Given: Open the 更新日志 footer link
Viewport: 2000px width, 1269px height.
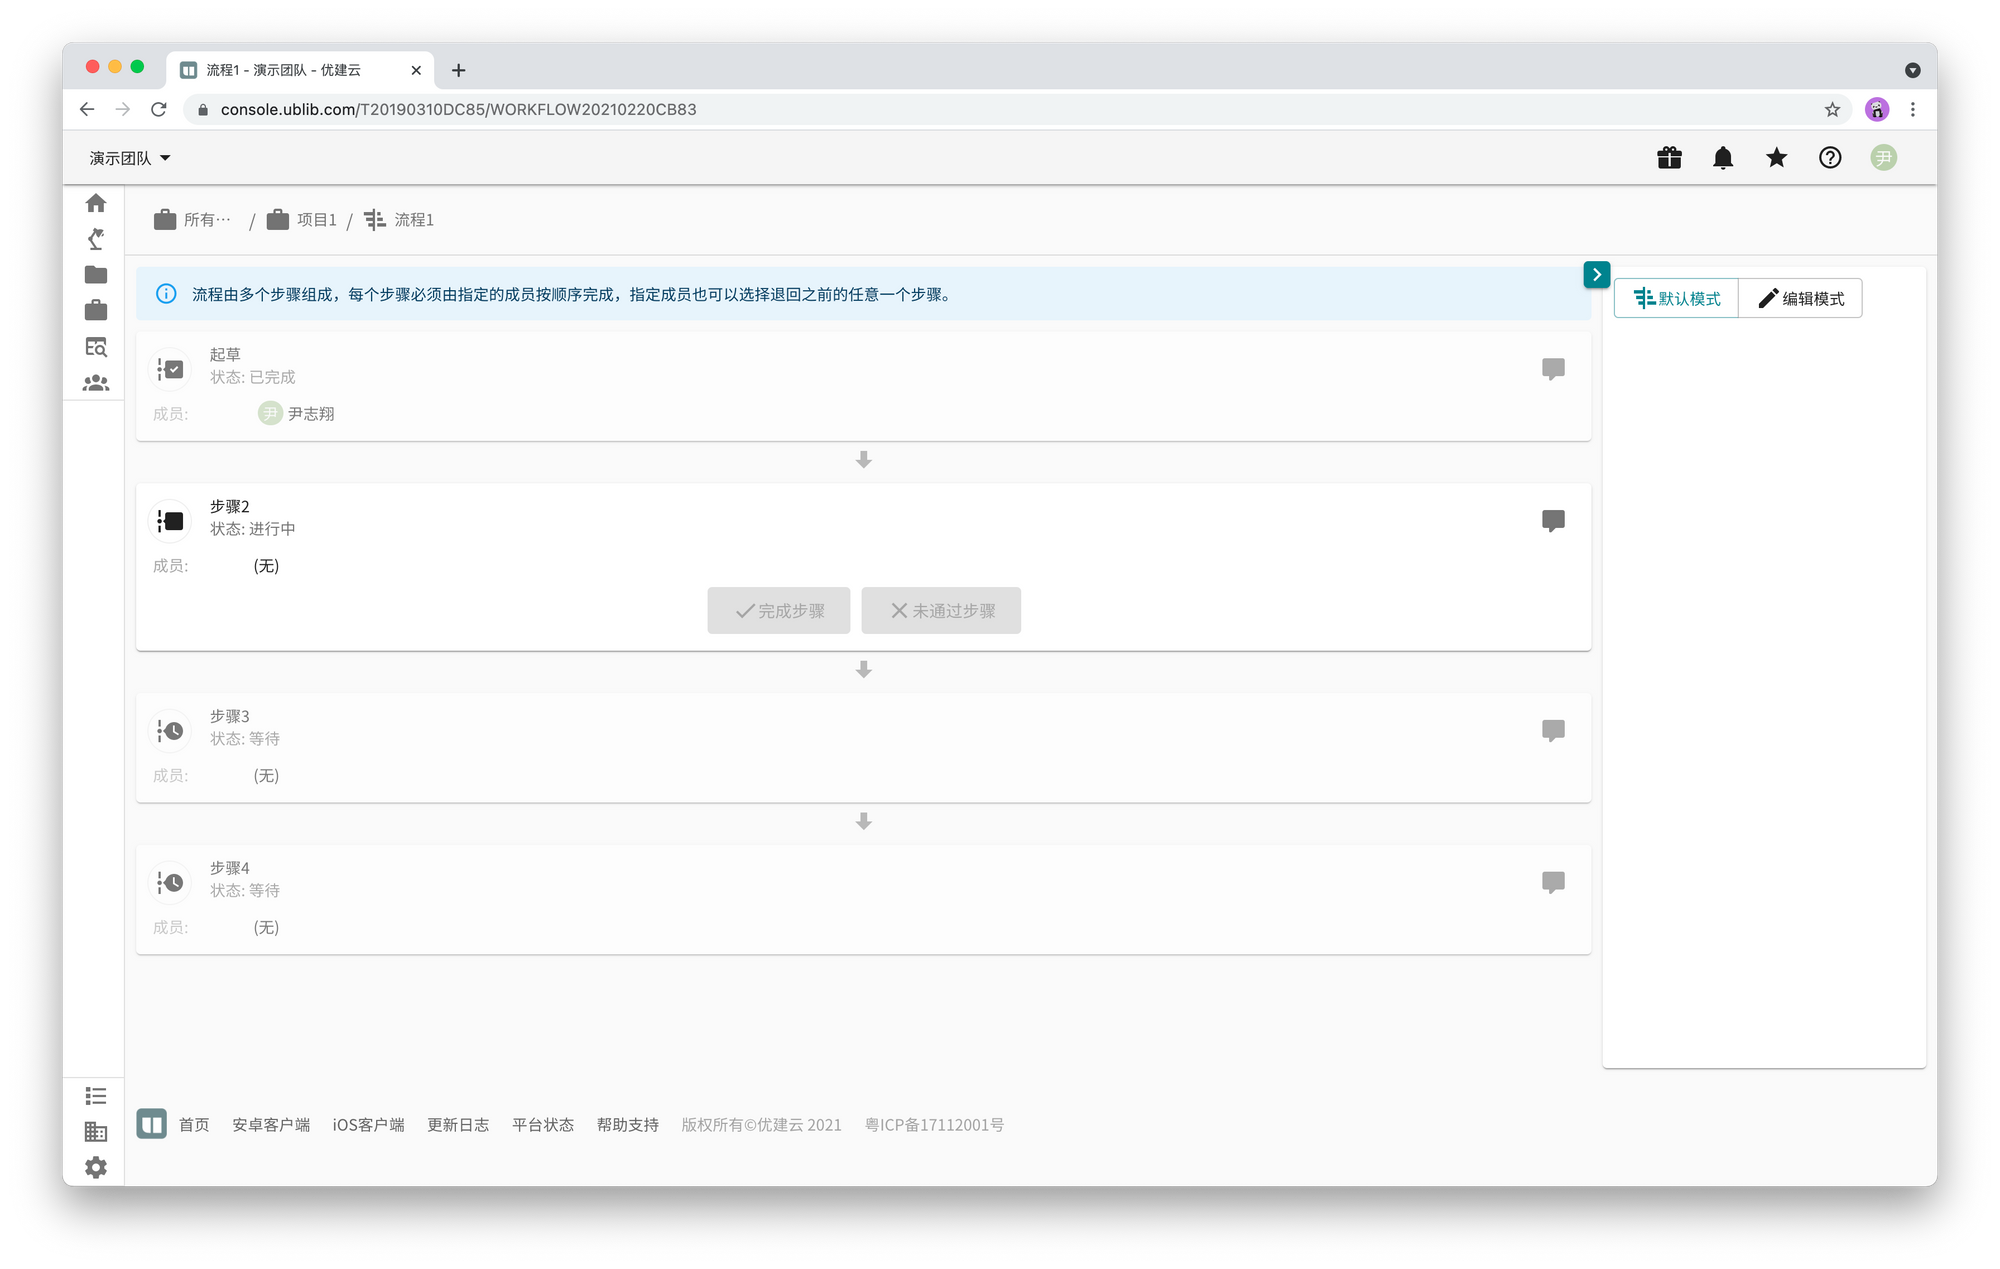Looking at the screenshot, I should (458, 1125).
